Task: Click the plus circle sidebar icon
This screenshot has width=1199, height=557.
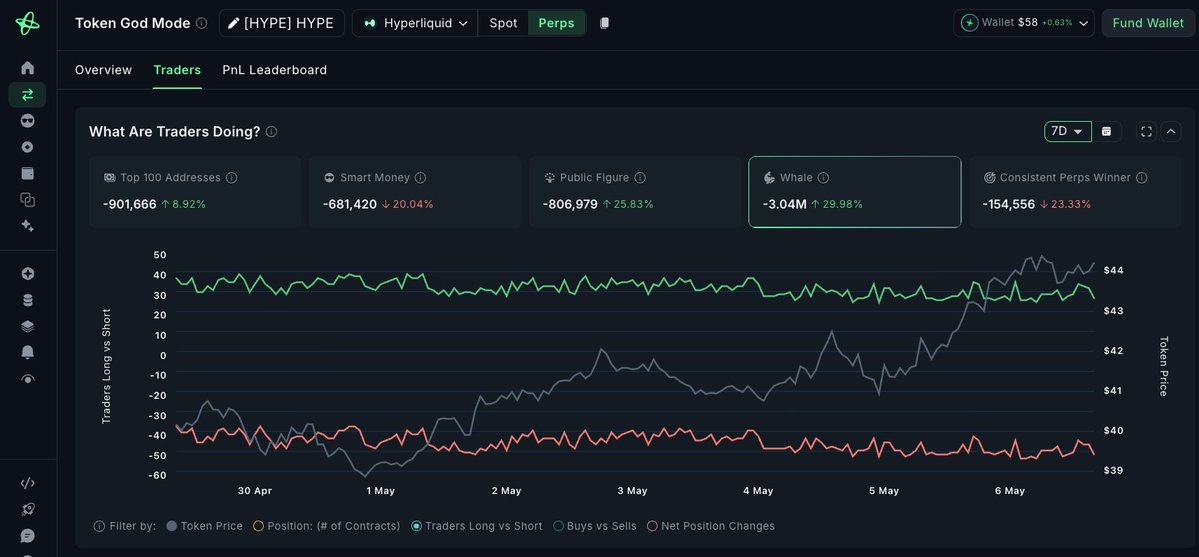Action: (28, 274)
